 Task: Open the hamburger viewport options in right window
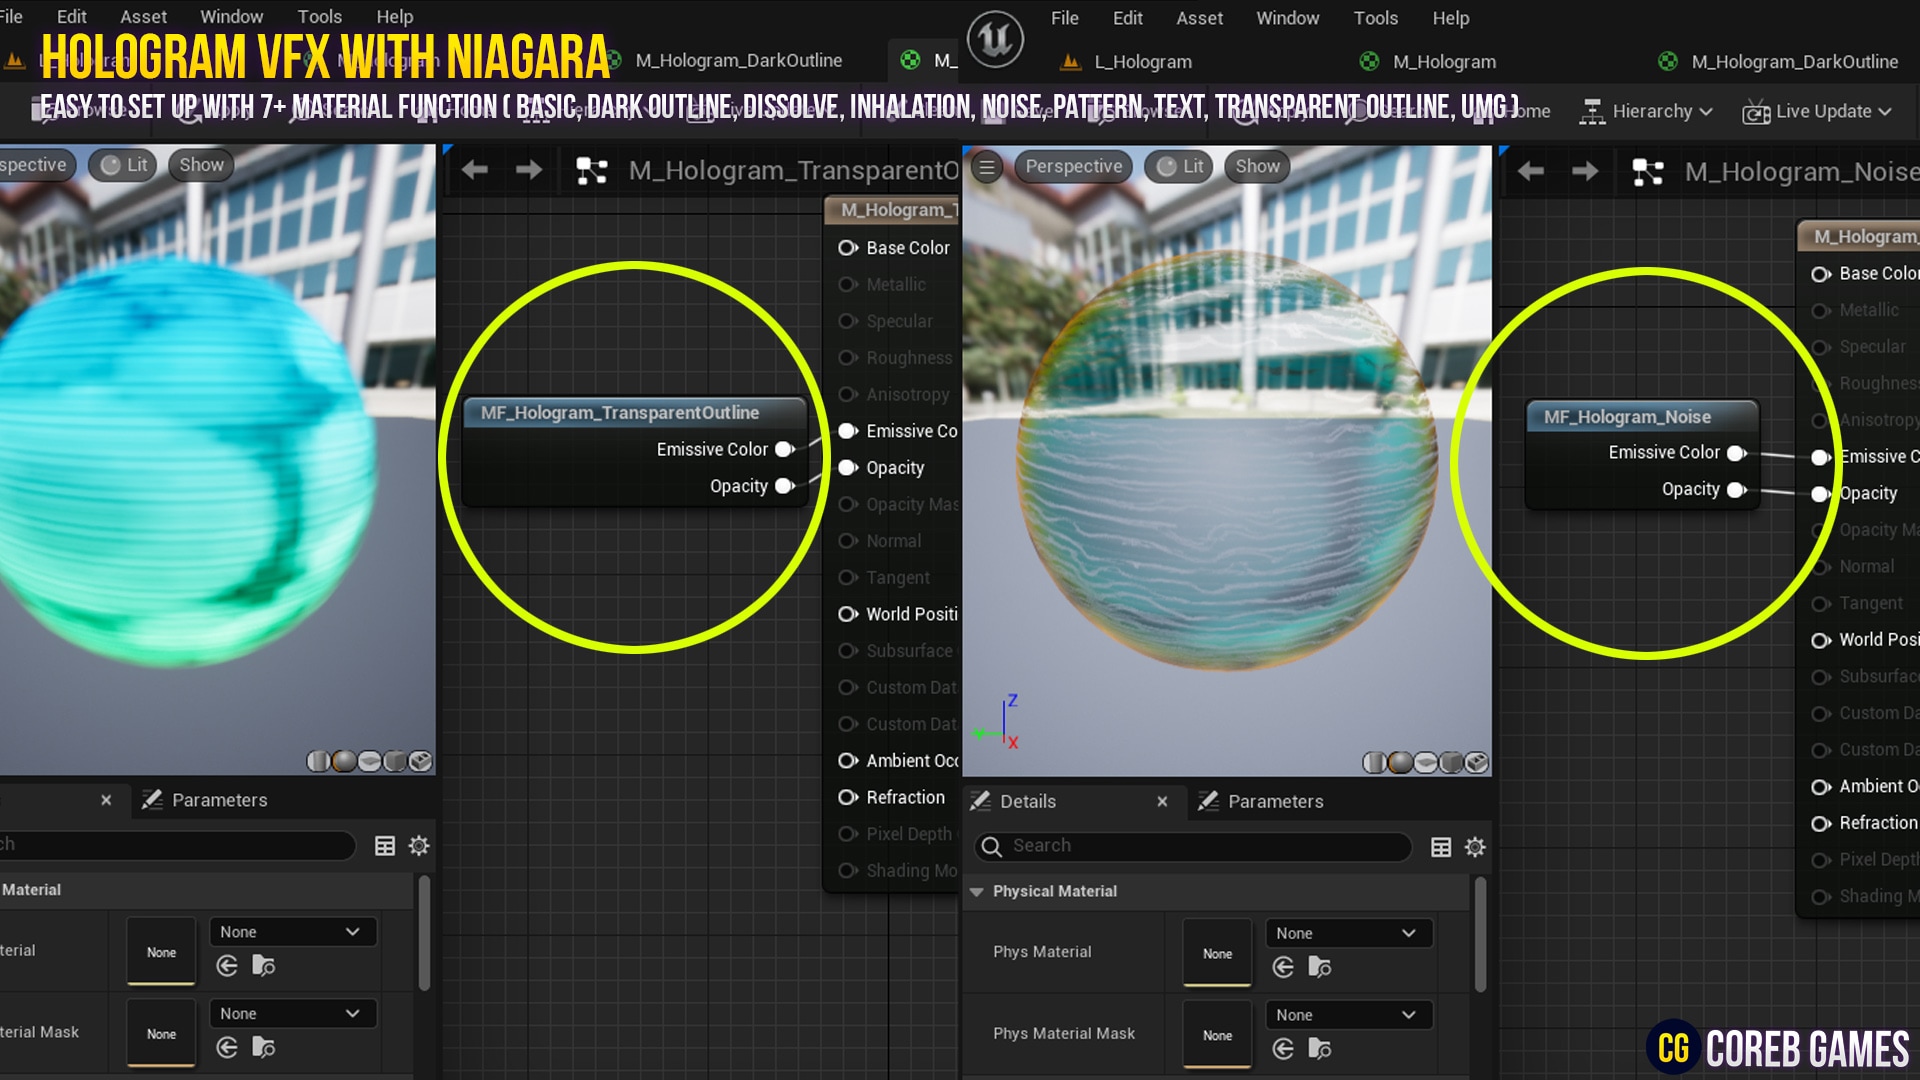tap(987, 167)
